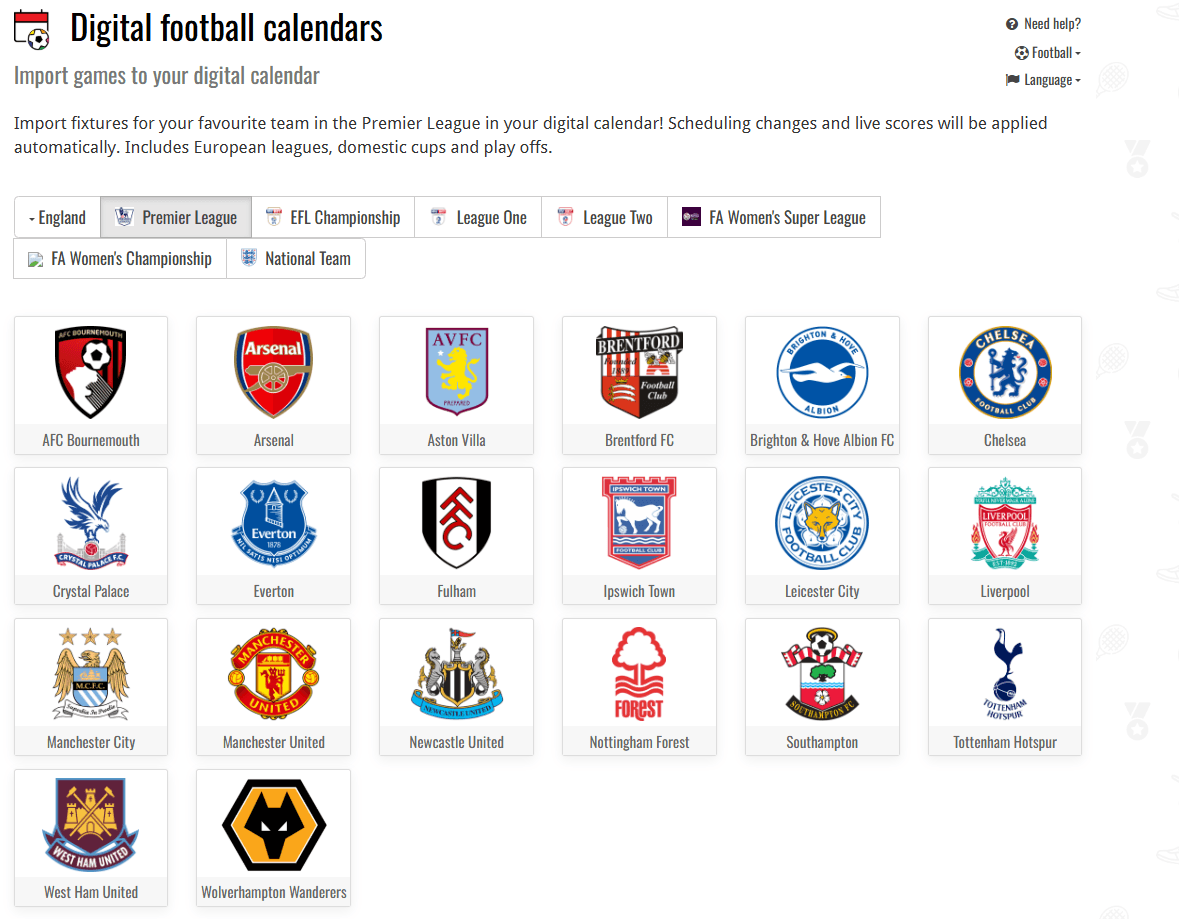Select the Chelsea badge icon
Screen dimensions: 1179x919
(x=1005, y=372)
